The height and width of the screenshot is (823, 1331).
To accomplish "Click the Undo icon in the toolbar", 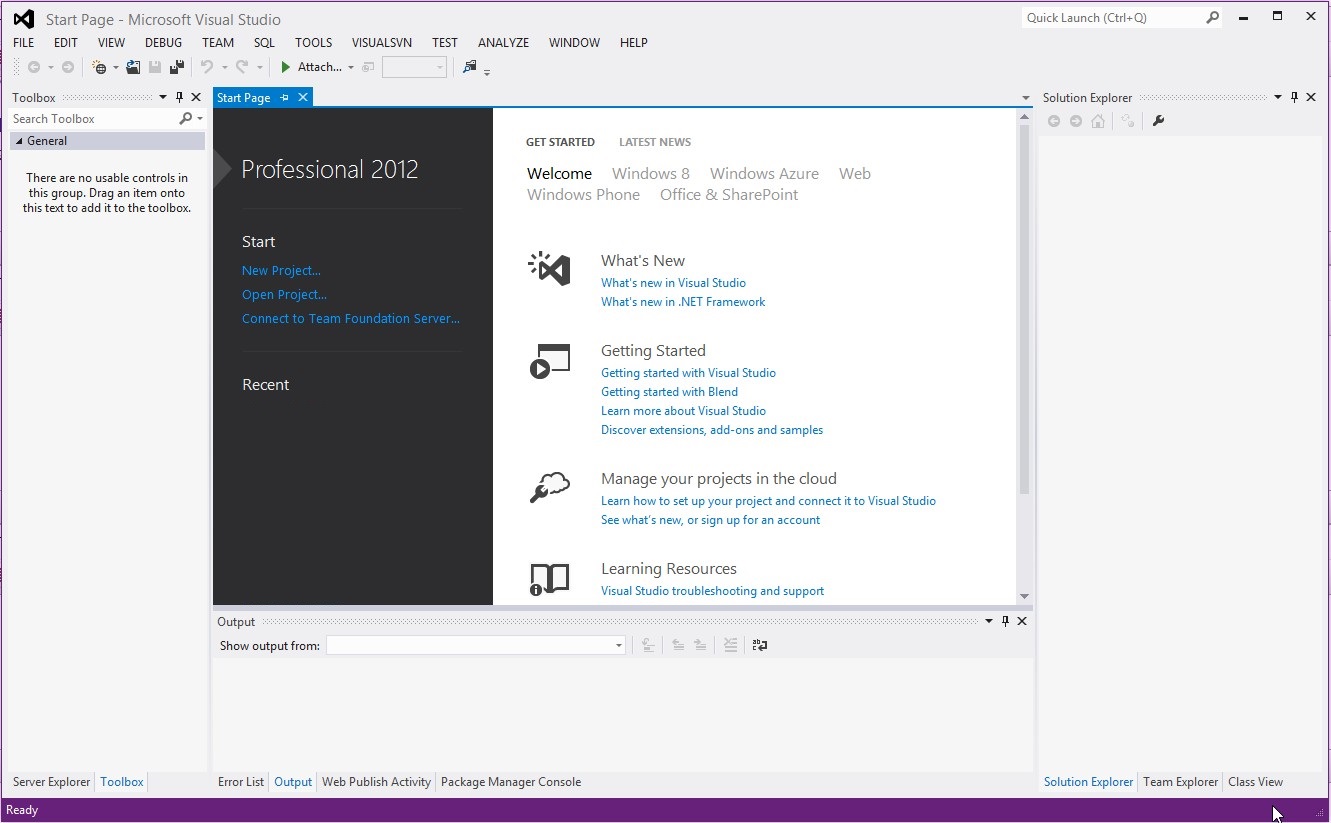I will [x=208, y=66].
